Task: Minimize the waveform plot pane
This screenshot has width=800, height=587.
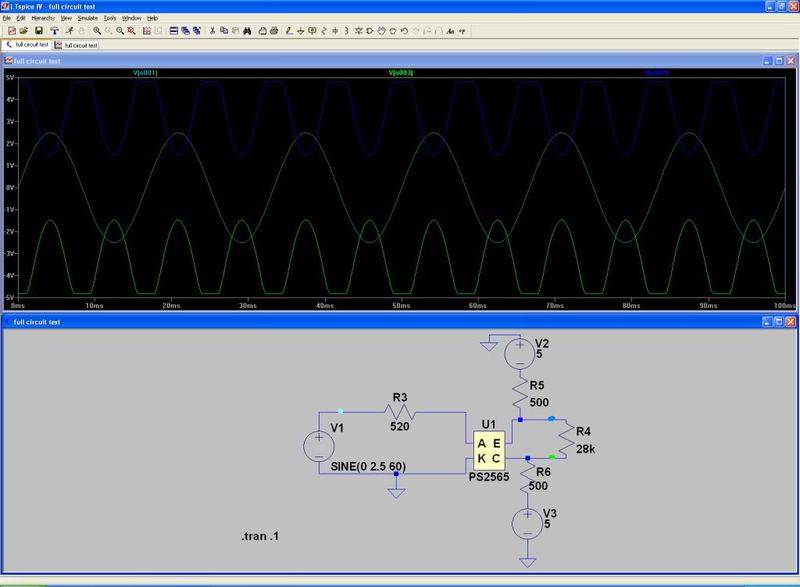Action: tap(768, 61)
